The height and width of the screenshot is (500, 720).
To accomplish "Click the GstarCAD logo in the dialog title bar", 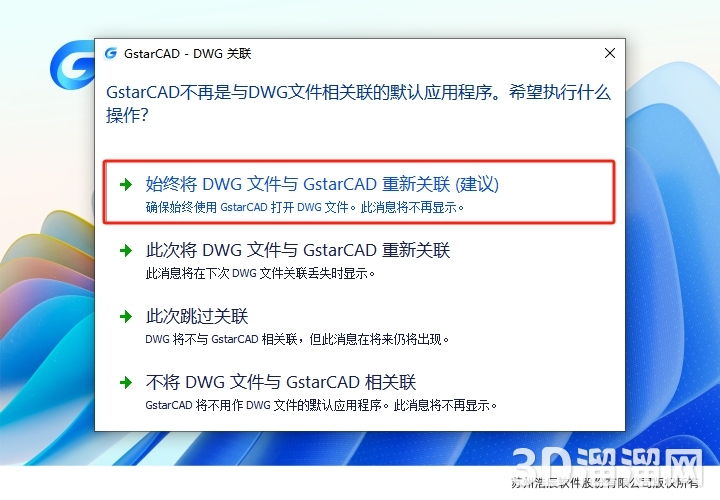I will click(111, 53).
